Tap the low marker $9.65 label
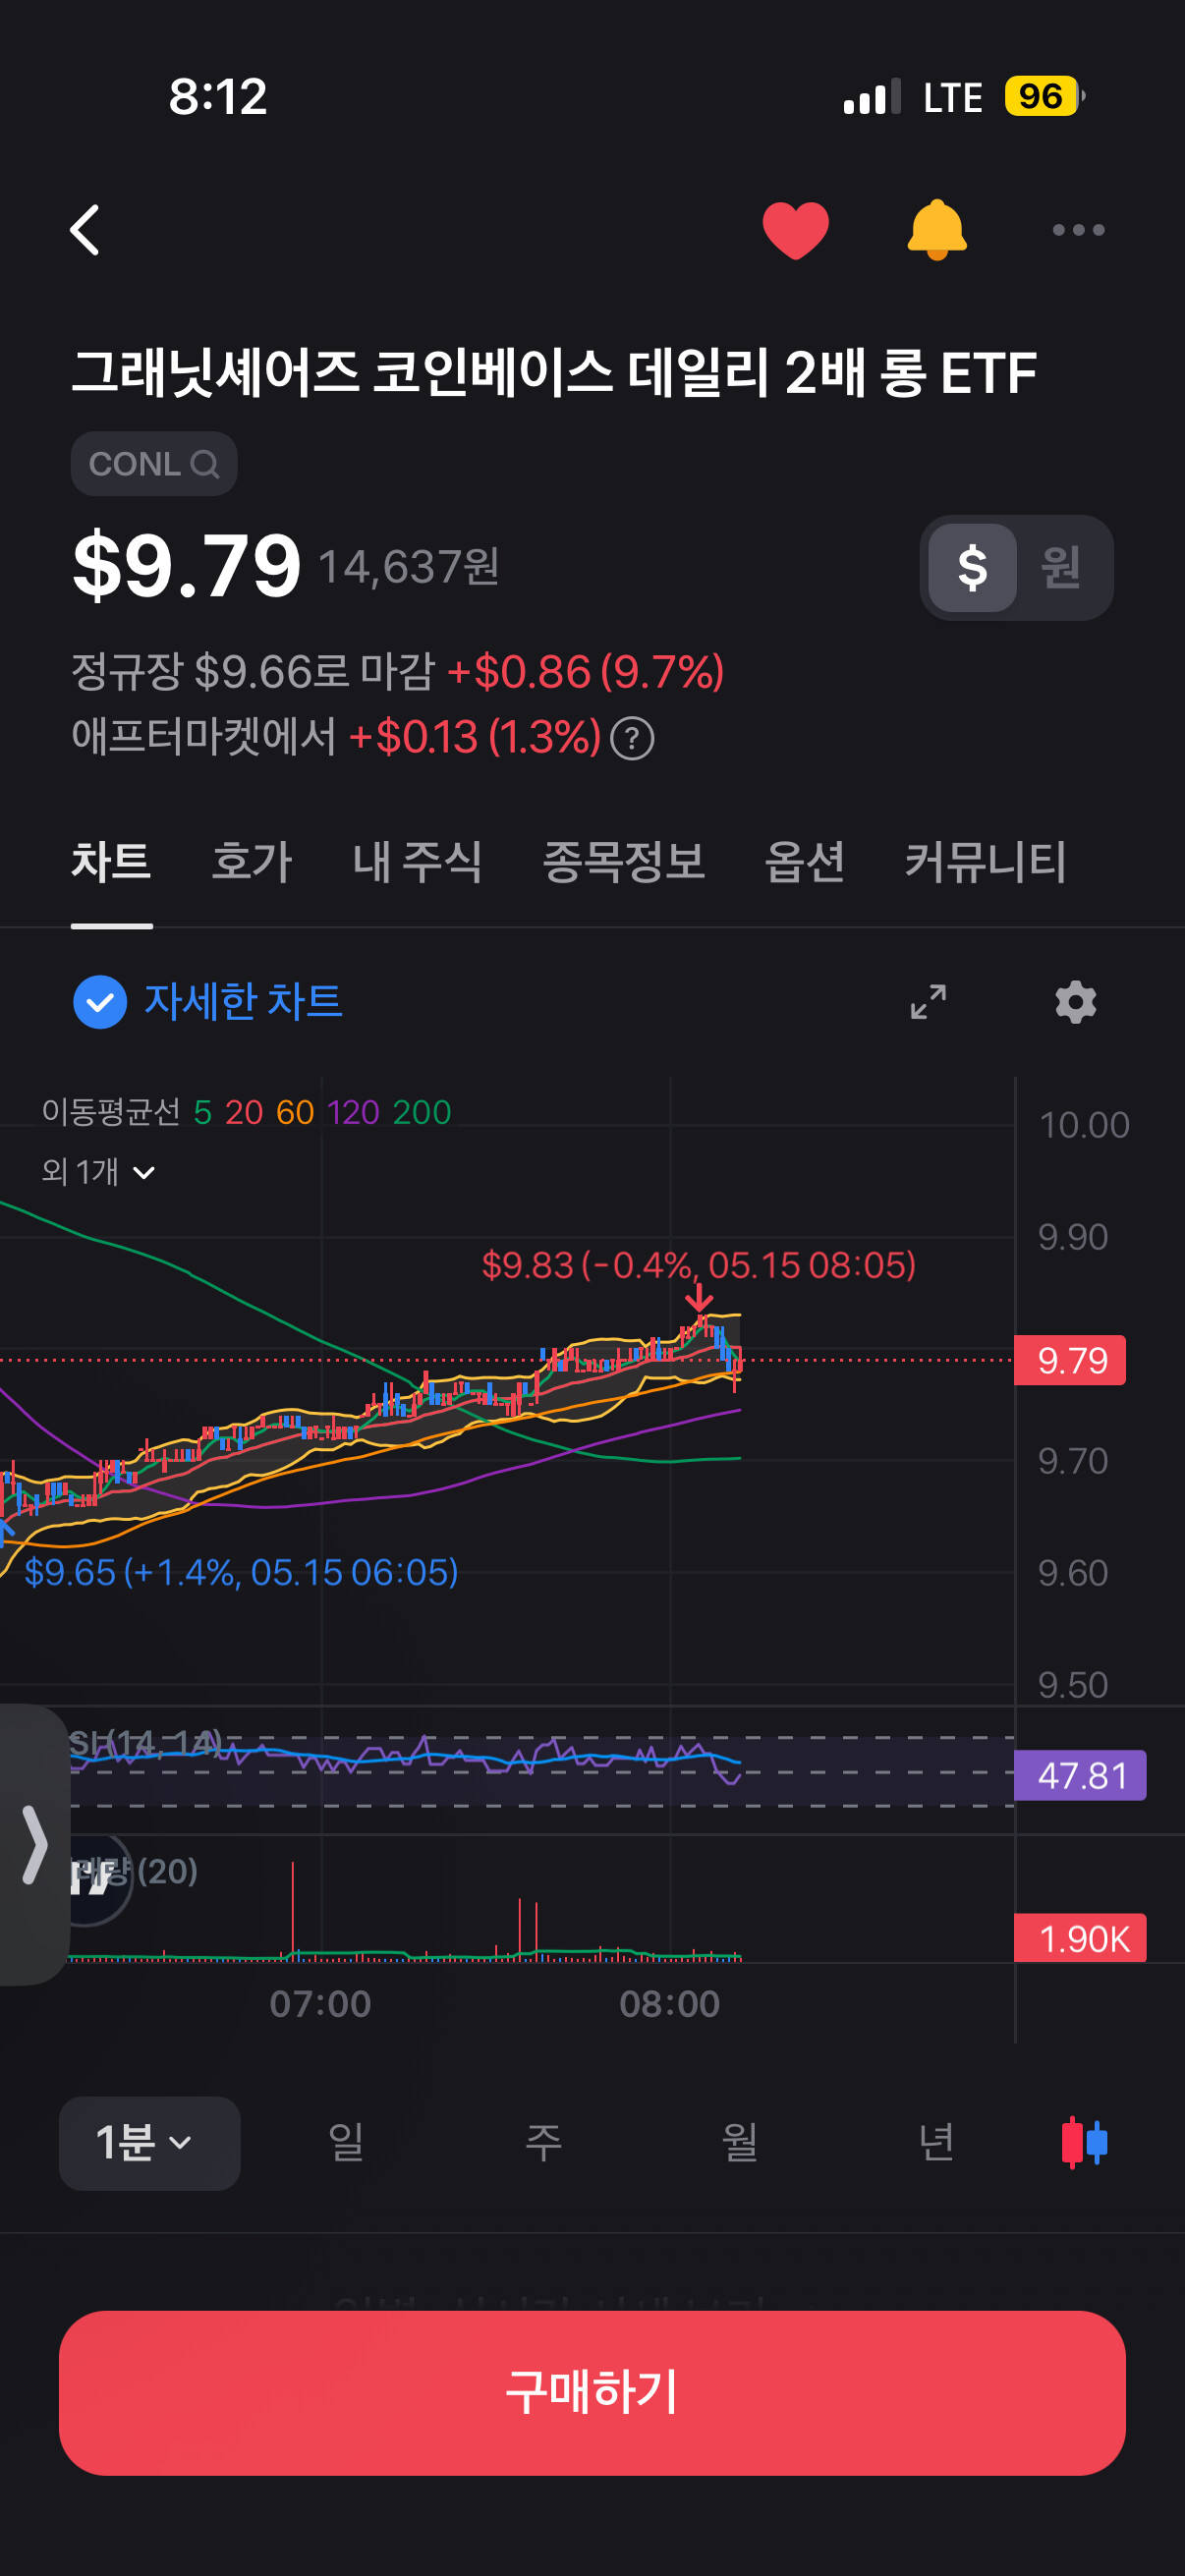This screenshot has height=2576, width=1185. pos(241,1572)
